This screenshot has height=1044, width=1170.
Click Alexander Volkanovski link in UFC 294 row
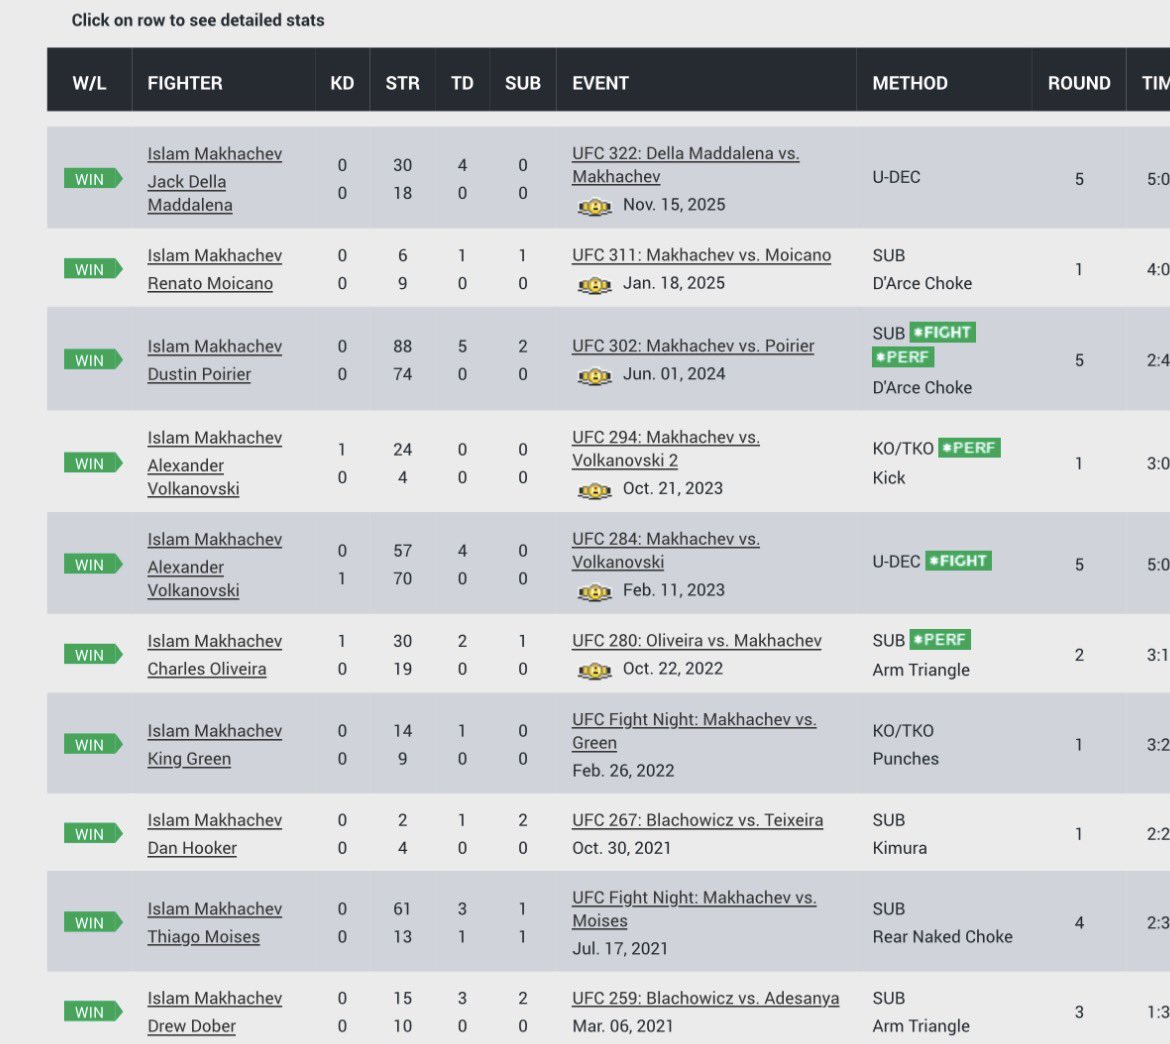tap(193, 477)
